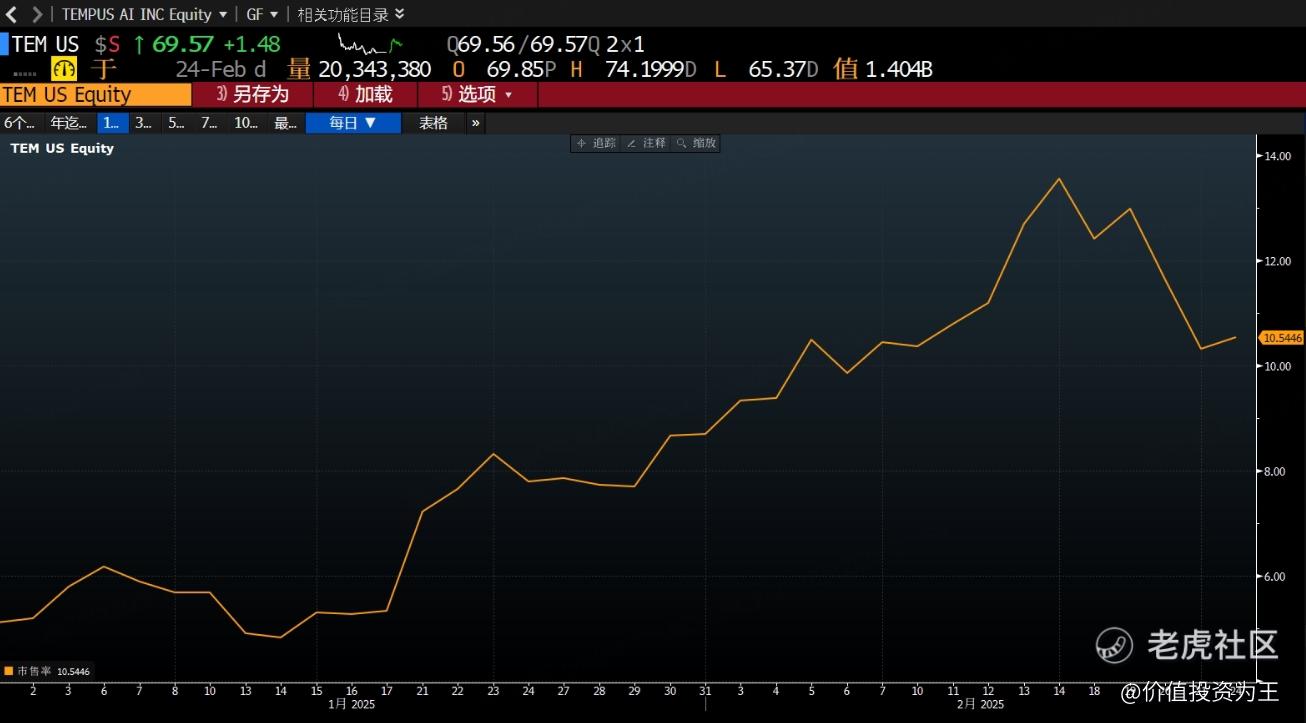This screenshot has height=723, width=1306.
Task: Select the 6个... six-month period tab
Action: pyautogui.click(x=20, y=123)
